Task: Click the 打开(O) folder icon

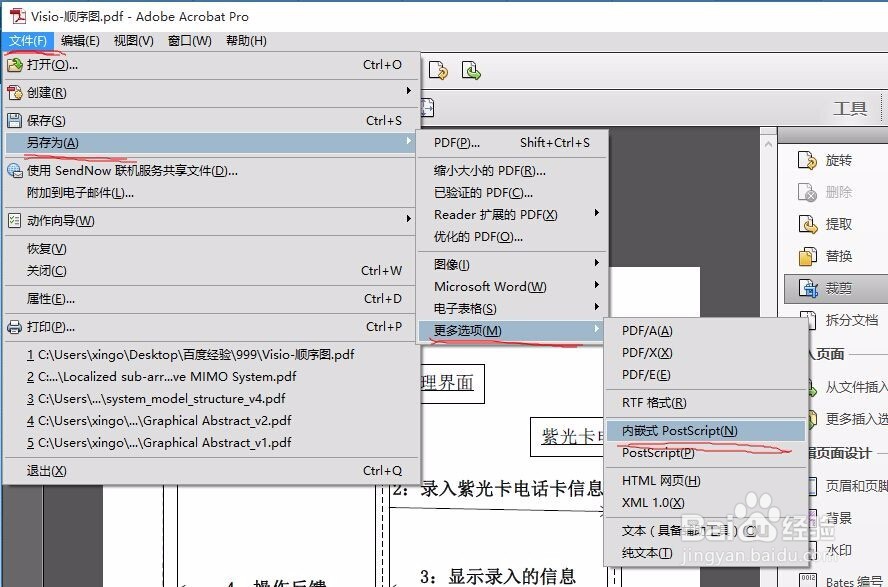Action: 14,65
